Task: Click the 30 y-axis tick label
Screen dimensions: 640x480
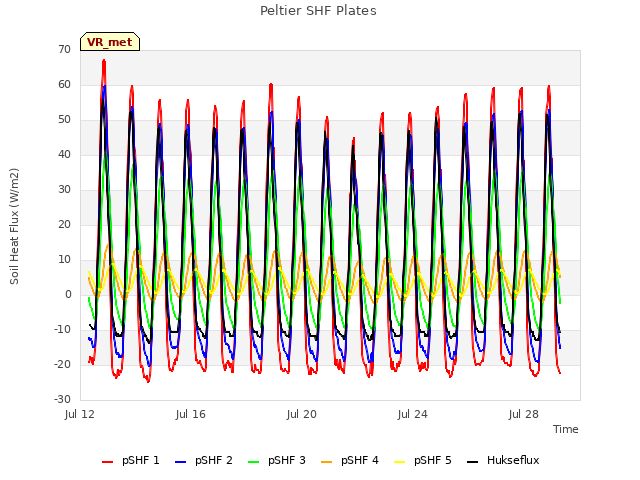Action: 64,189
